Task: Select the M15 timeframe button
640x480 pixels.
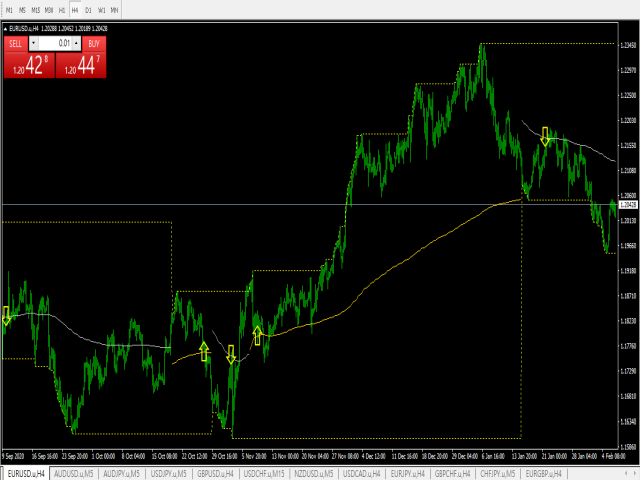Action: click(x=36, y=10)
